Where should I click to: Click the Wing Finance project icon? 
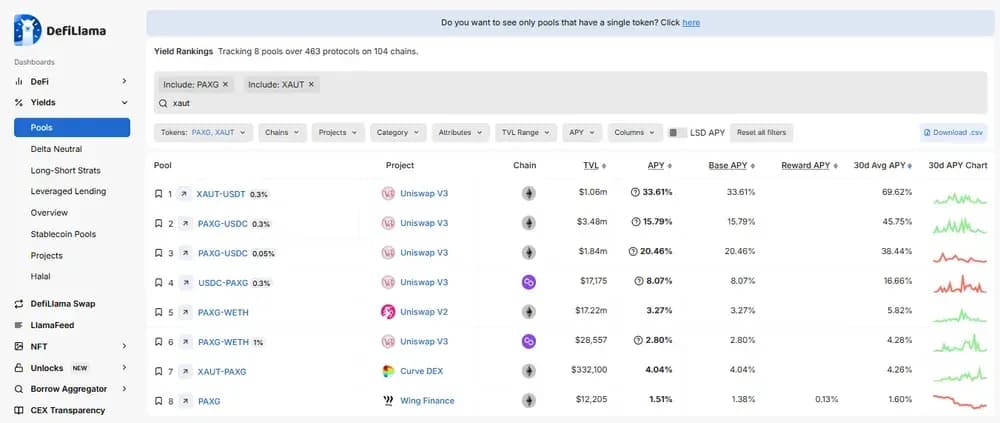pos(388,401)
